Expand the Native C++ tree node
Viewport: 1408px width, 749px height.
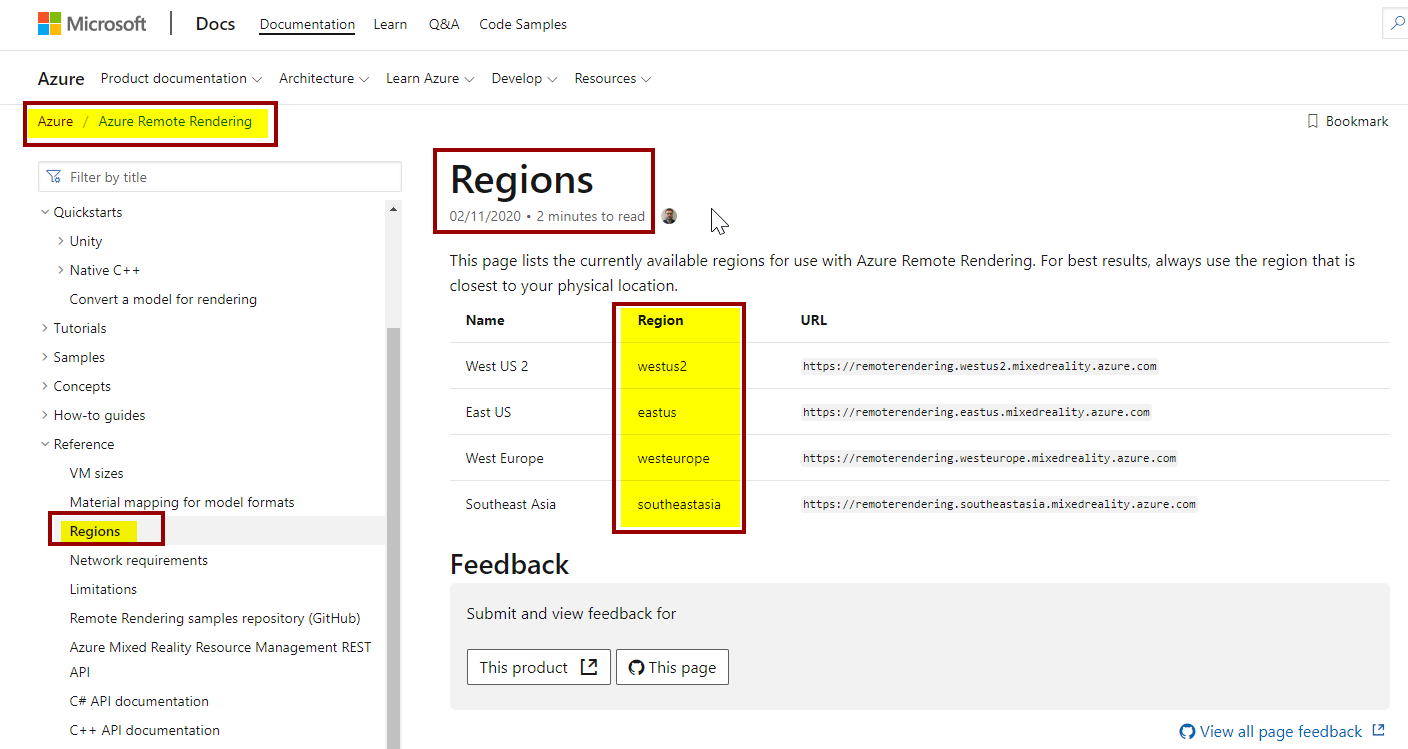pos(61,270)
